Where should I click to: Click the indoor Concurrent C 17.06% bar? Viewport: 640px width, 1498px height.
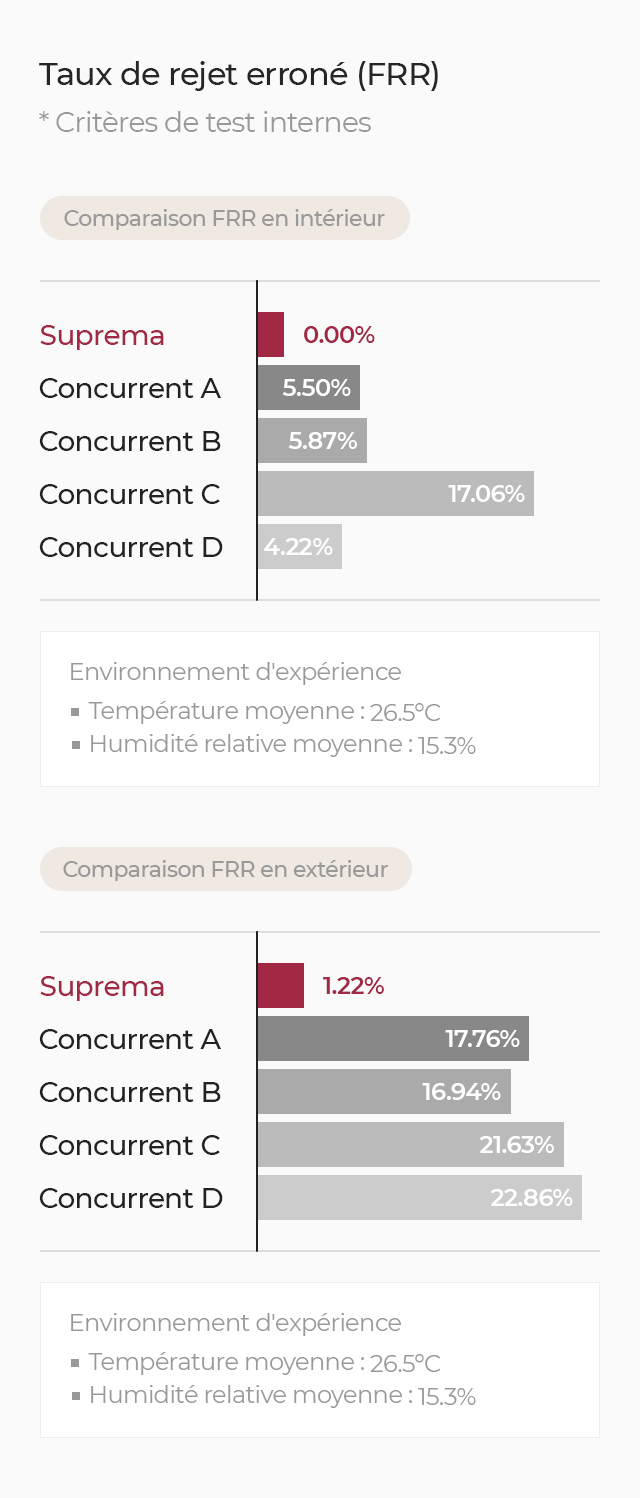[x=396, y=494]
